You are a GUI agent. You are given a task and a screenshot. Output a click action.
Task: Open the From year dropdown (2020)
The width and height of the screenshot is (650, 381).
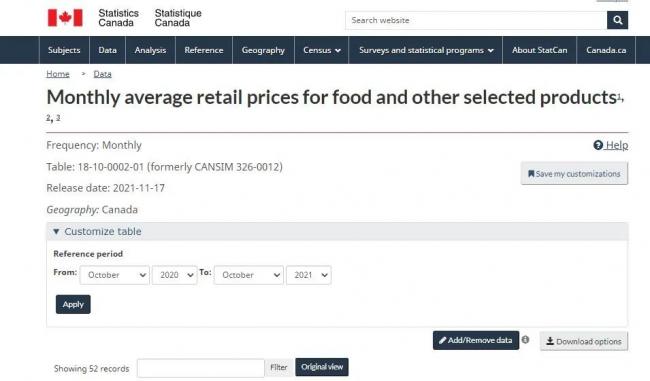(175, 275)
